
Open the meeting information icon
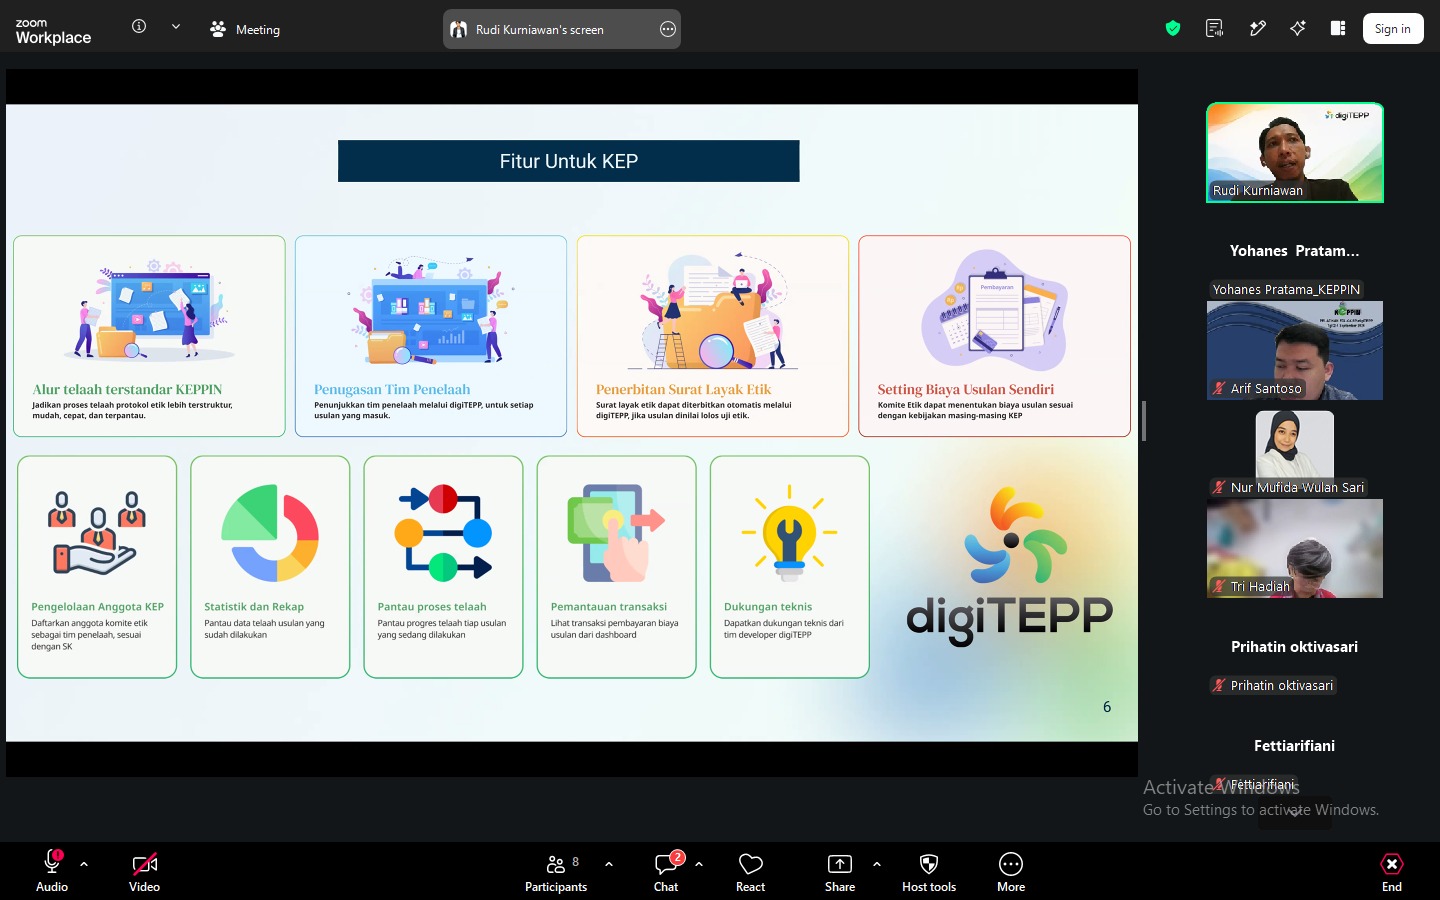(x=139, y=27)
